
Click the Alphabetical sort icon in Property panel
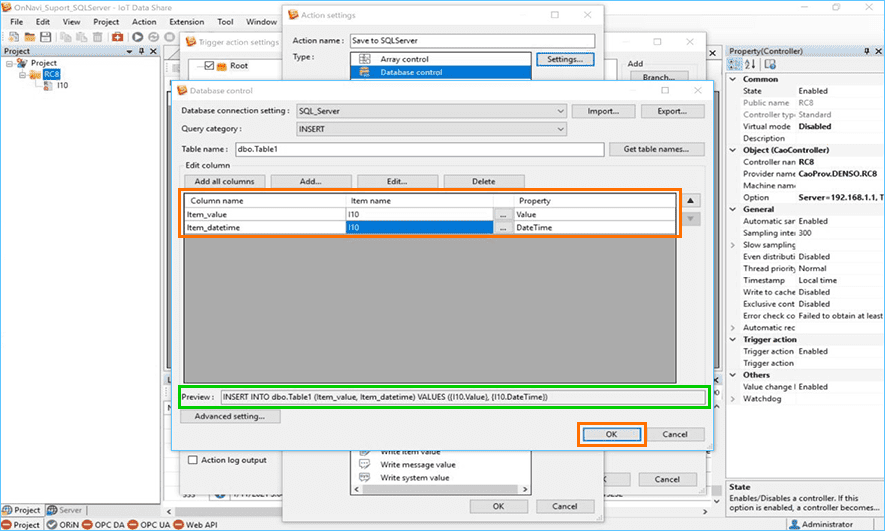pyautogui.click(x=750, y=64)
